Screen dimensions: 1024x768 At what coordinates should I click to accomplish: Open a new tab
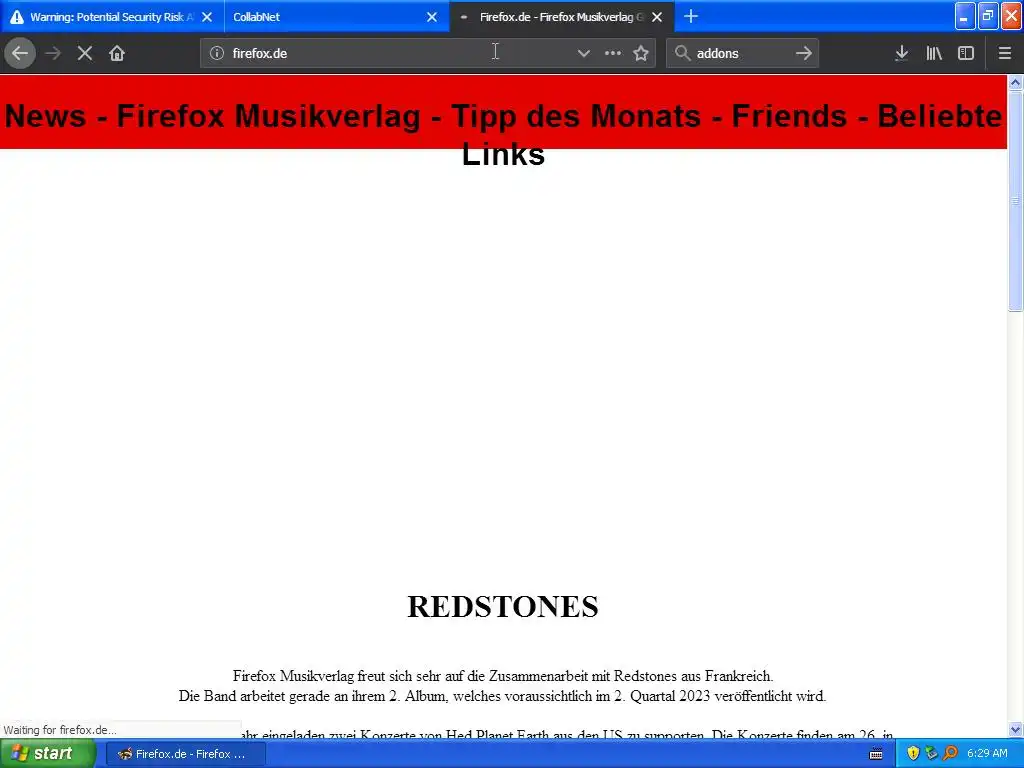tap(691, 16)
